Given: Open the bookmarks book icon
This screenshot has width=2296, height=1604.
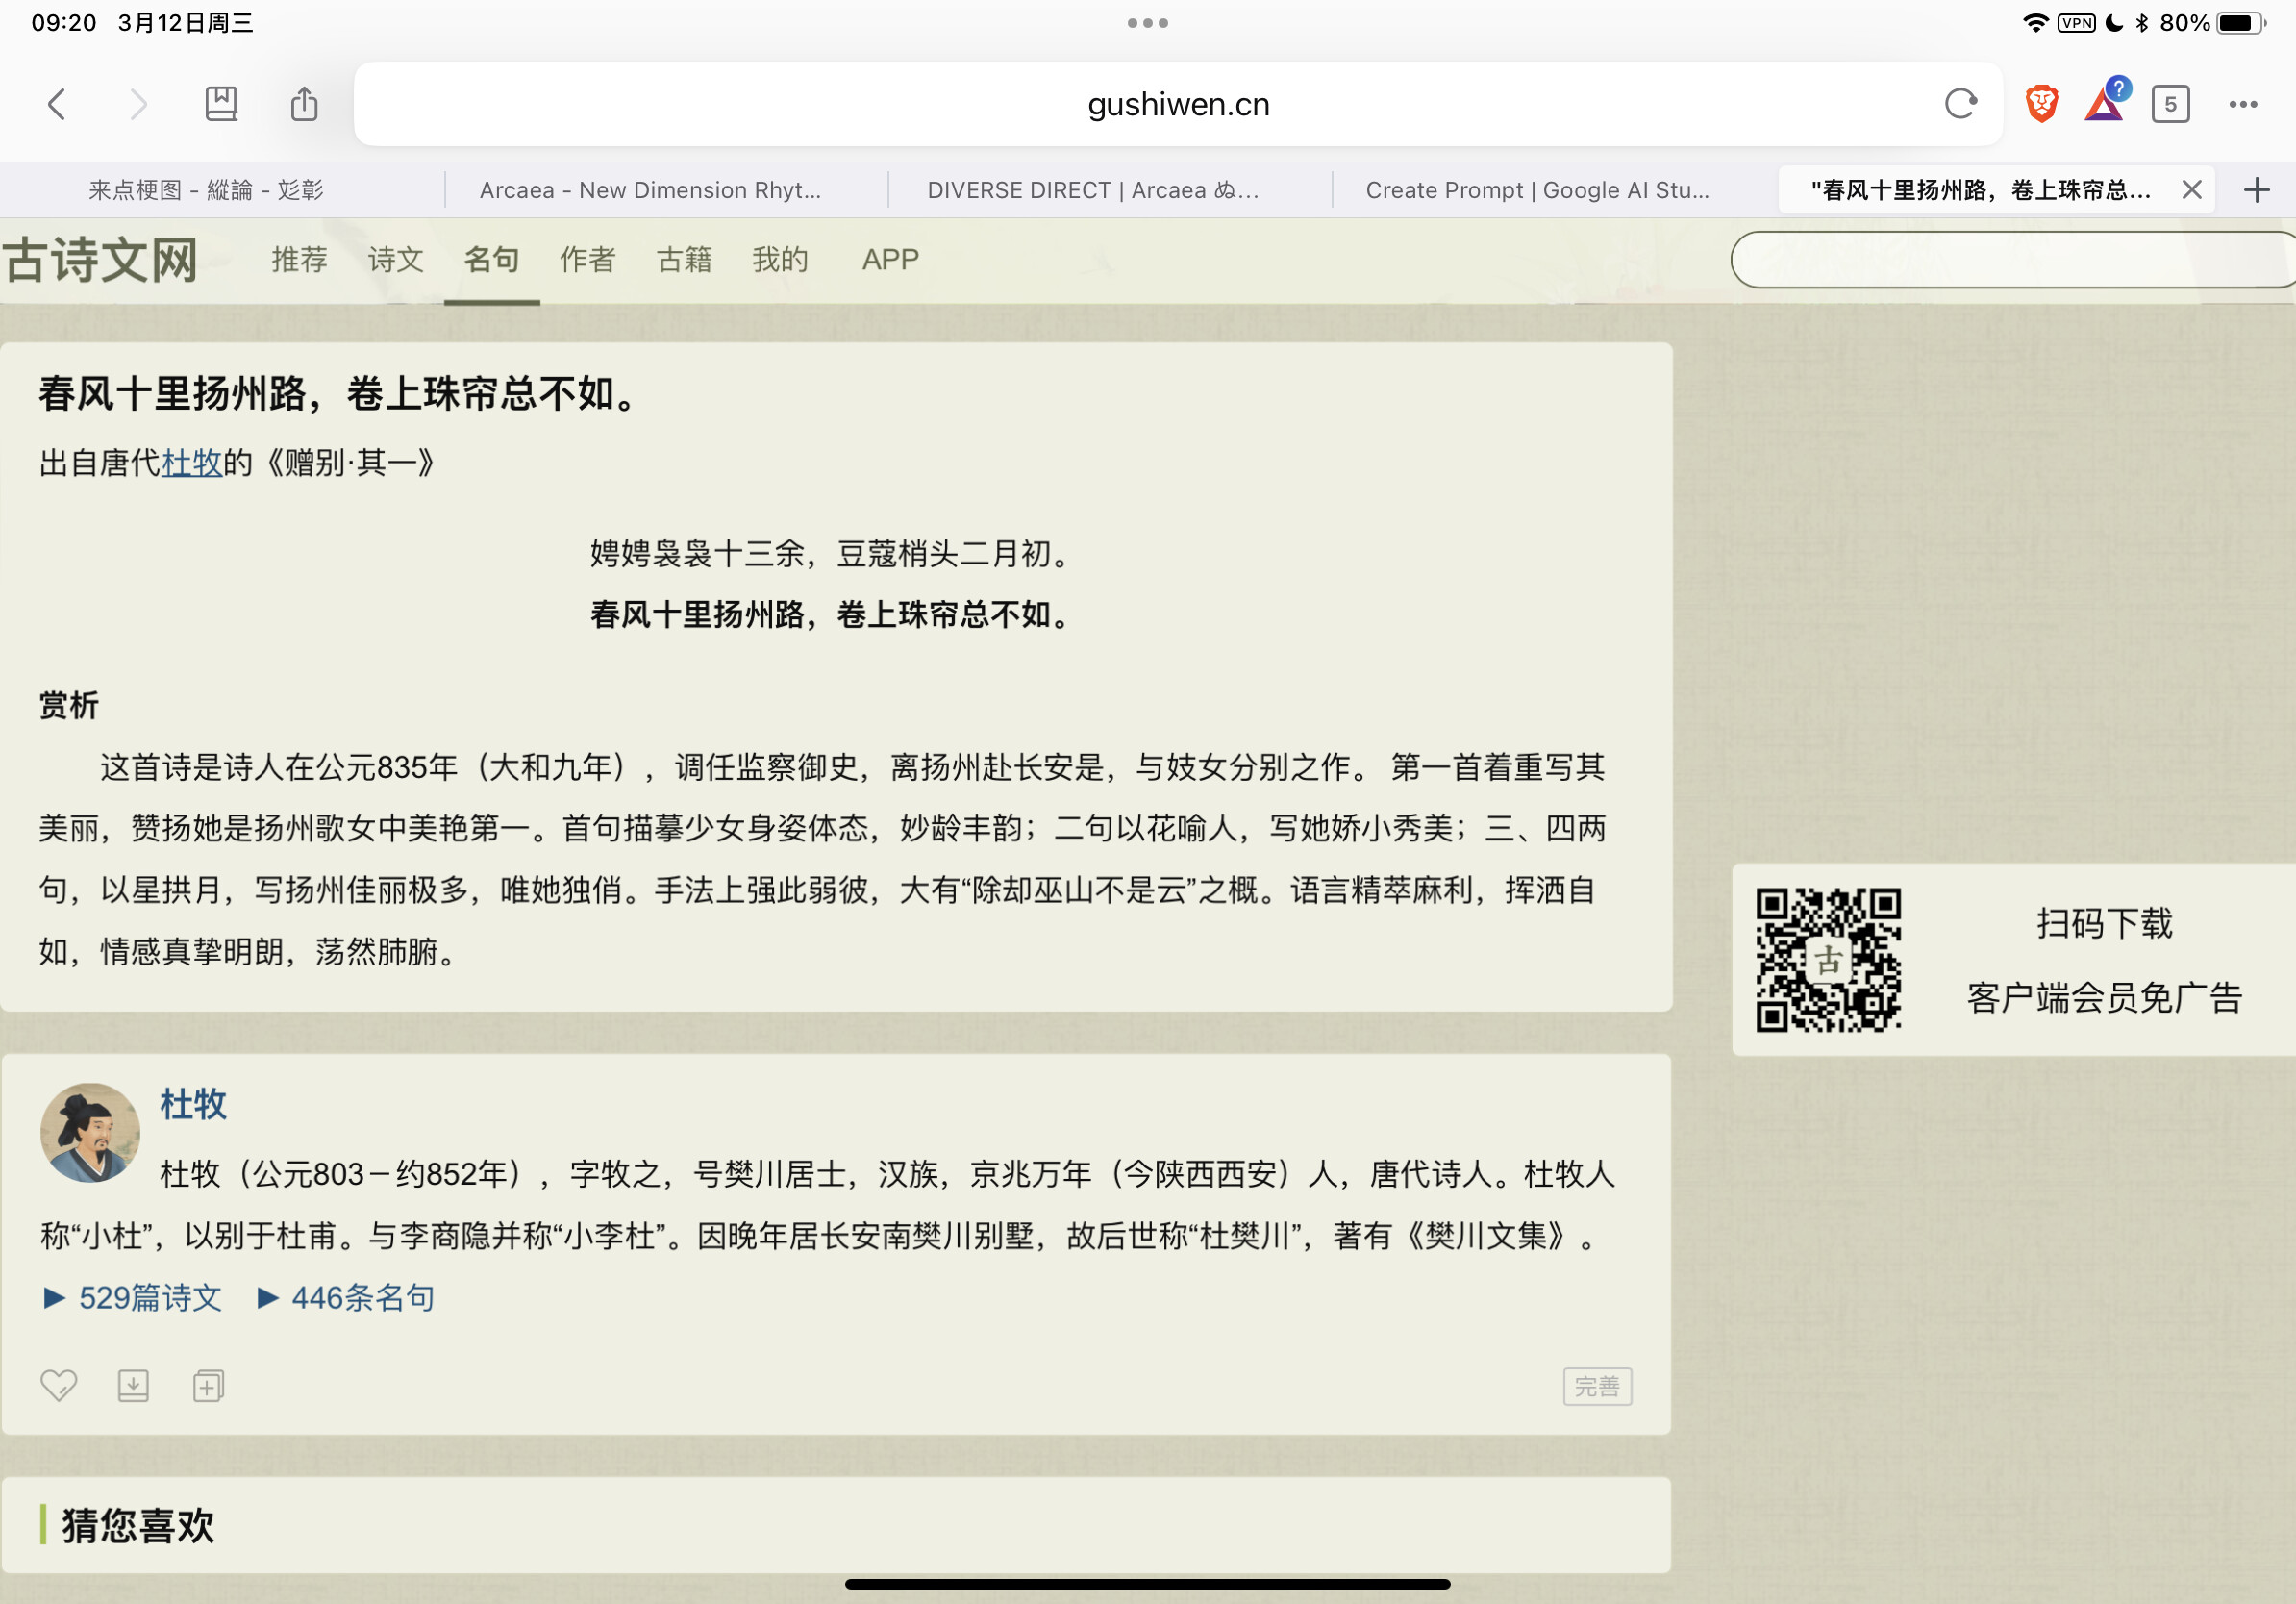Looking at the screenshot, I should tap(220, 104).
